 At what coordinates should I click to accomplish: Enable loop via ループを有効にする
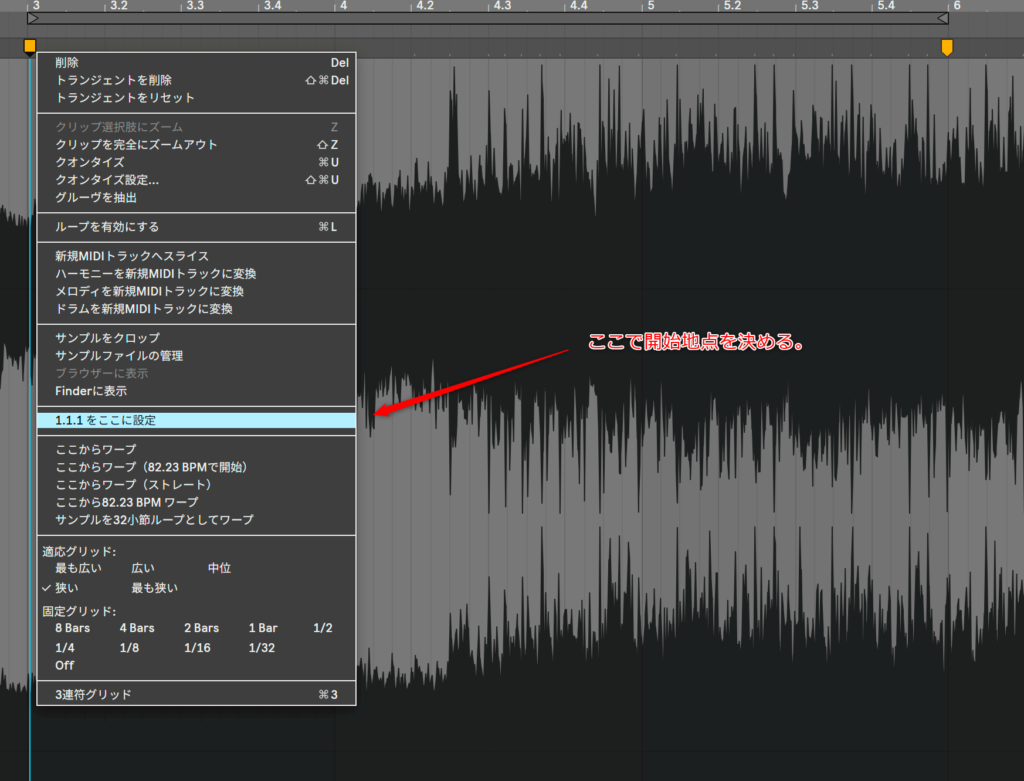[107, 227]
